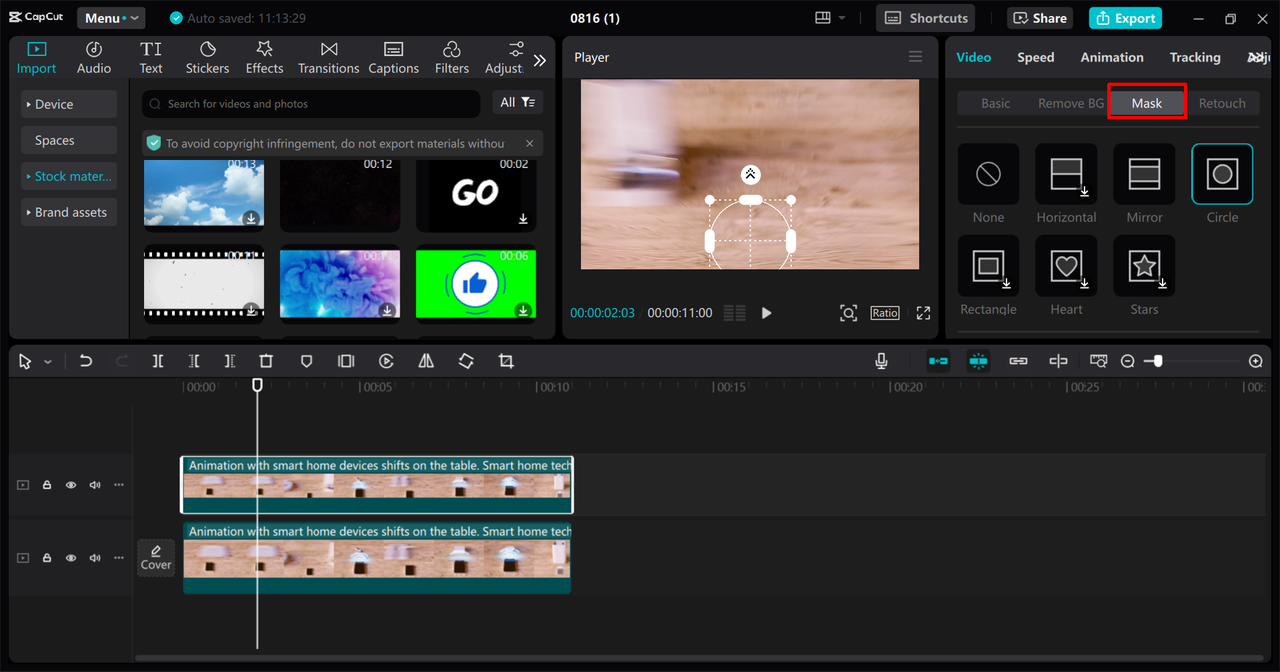
Task: Download the blue ink stock clip
Action: pos(387,310)
